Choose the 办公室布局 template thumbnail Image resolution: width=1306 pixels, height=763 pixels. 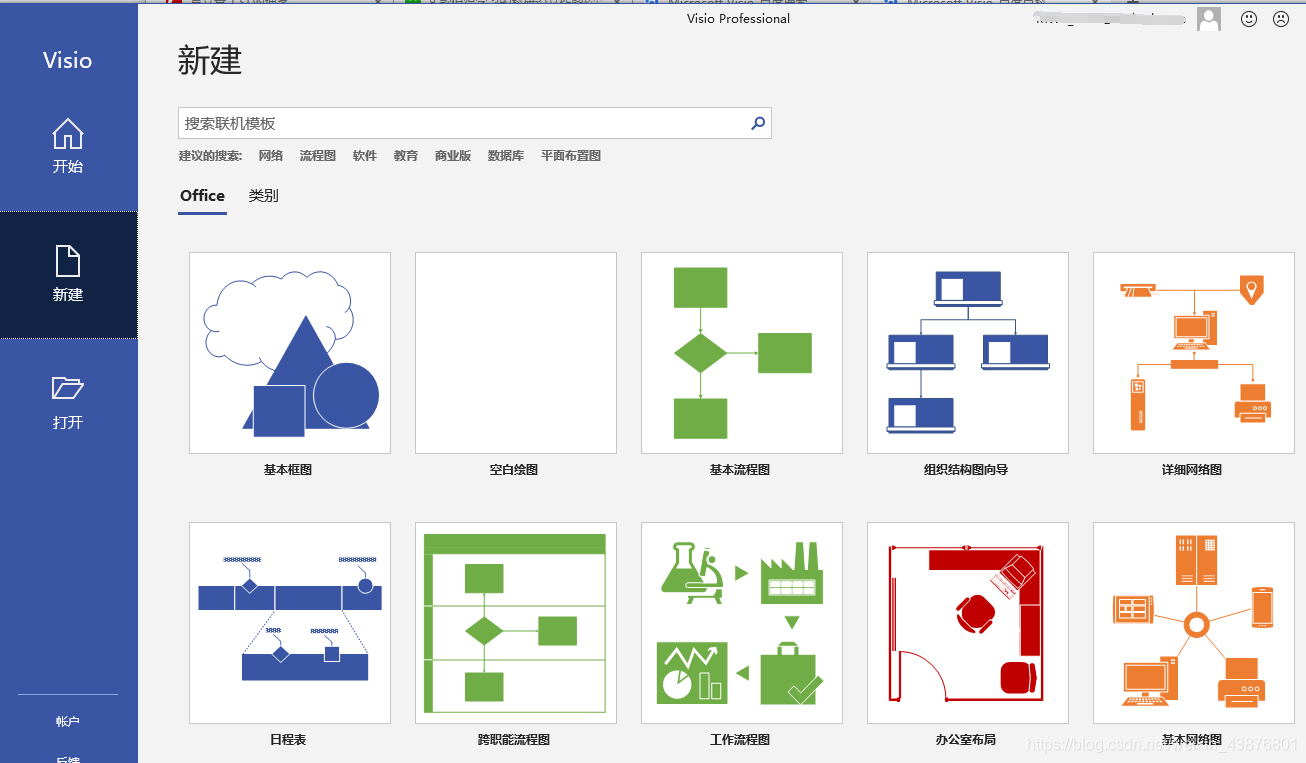click(x=968, y=623)
